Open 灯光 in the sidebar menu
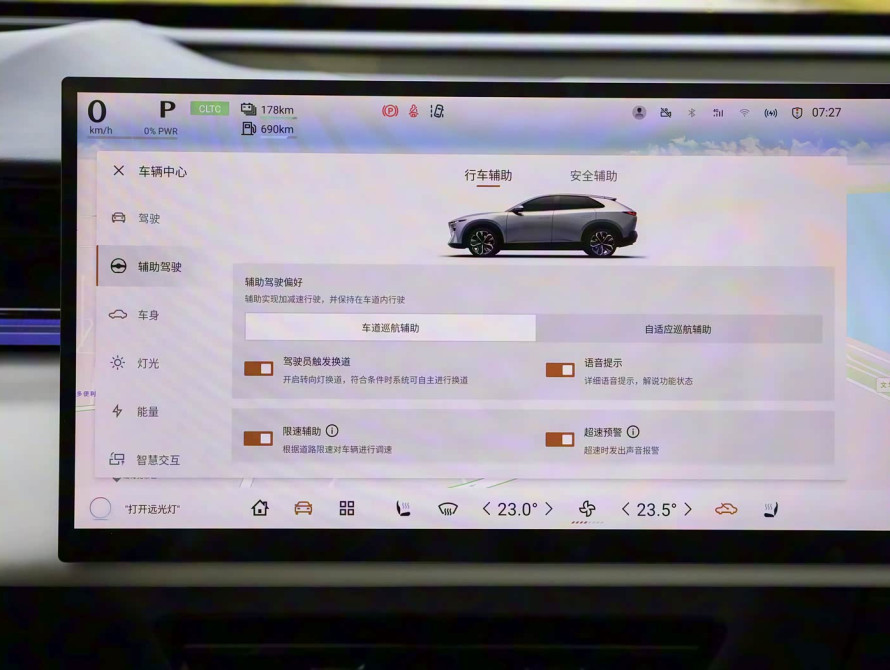Screen dimensions: 890x670 [x=148, y=363]
